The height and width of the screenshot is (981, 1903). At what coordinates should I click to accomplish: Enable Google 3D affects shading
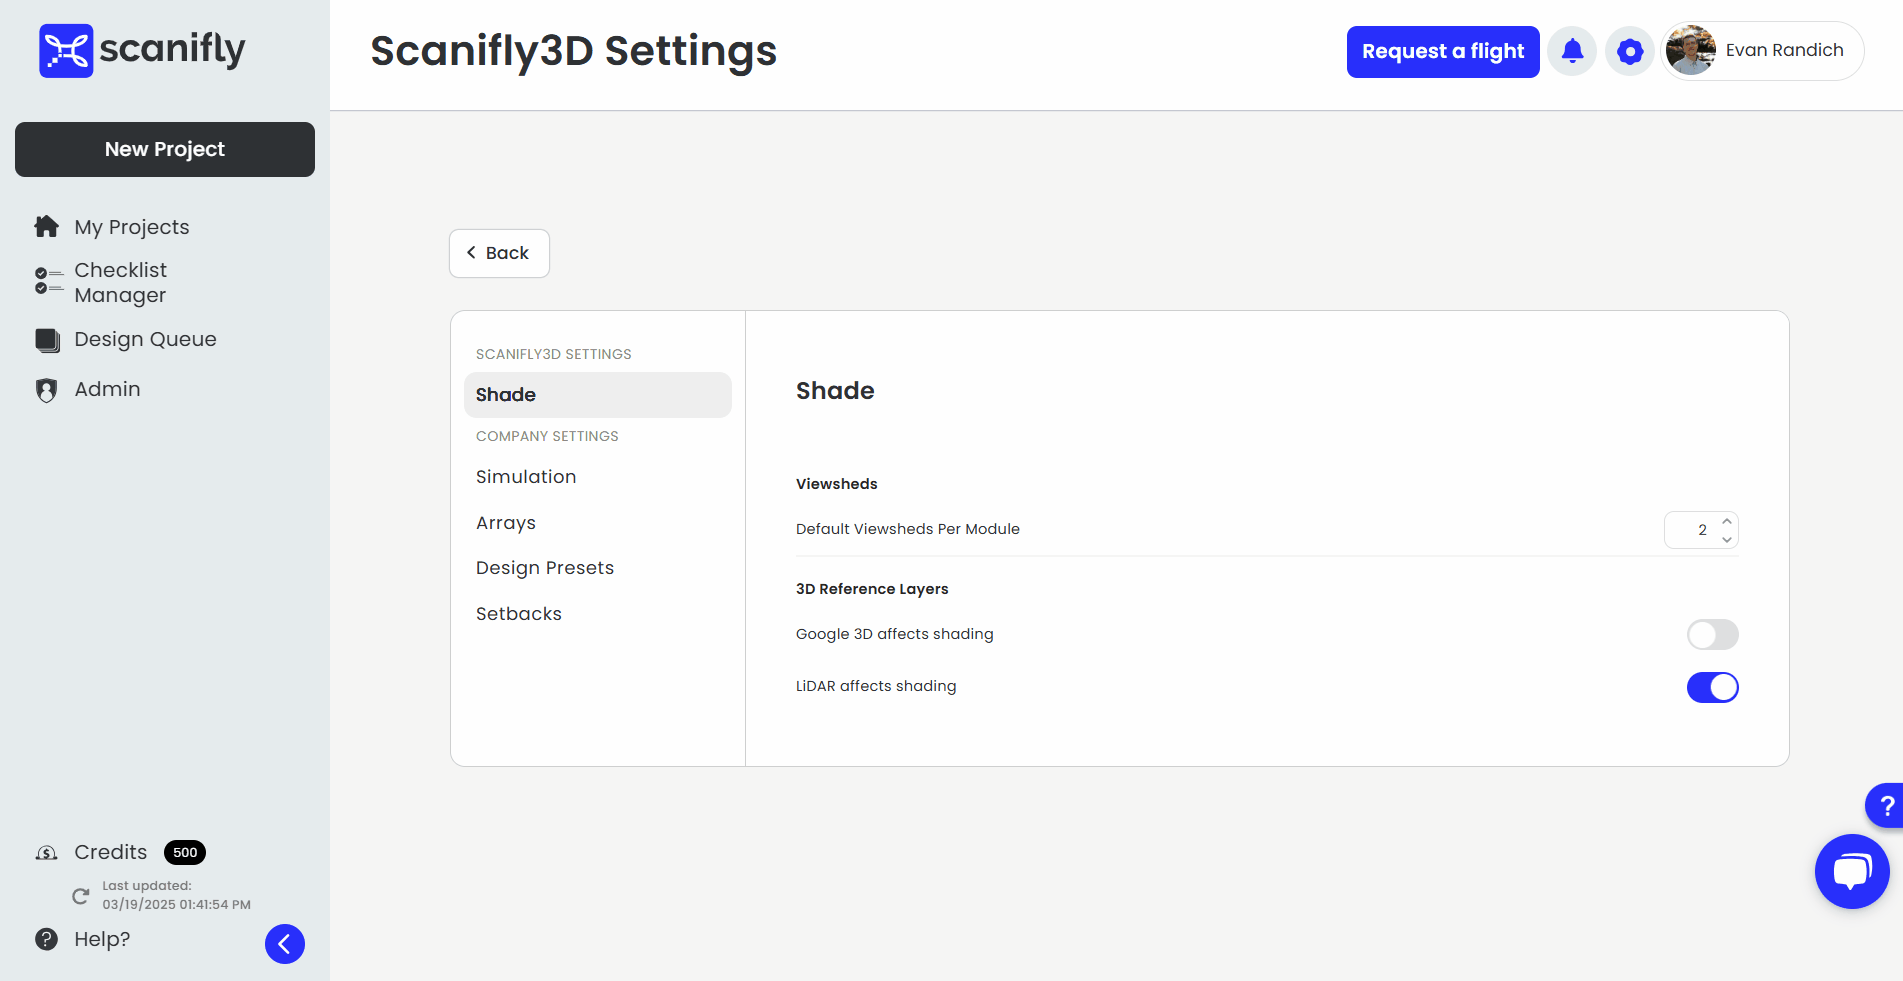click(x=1712, y=634)
